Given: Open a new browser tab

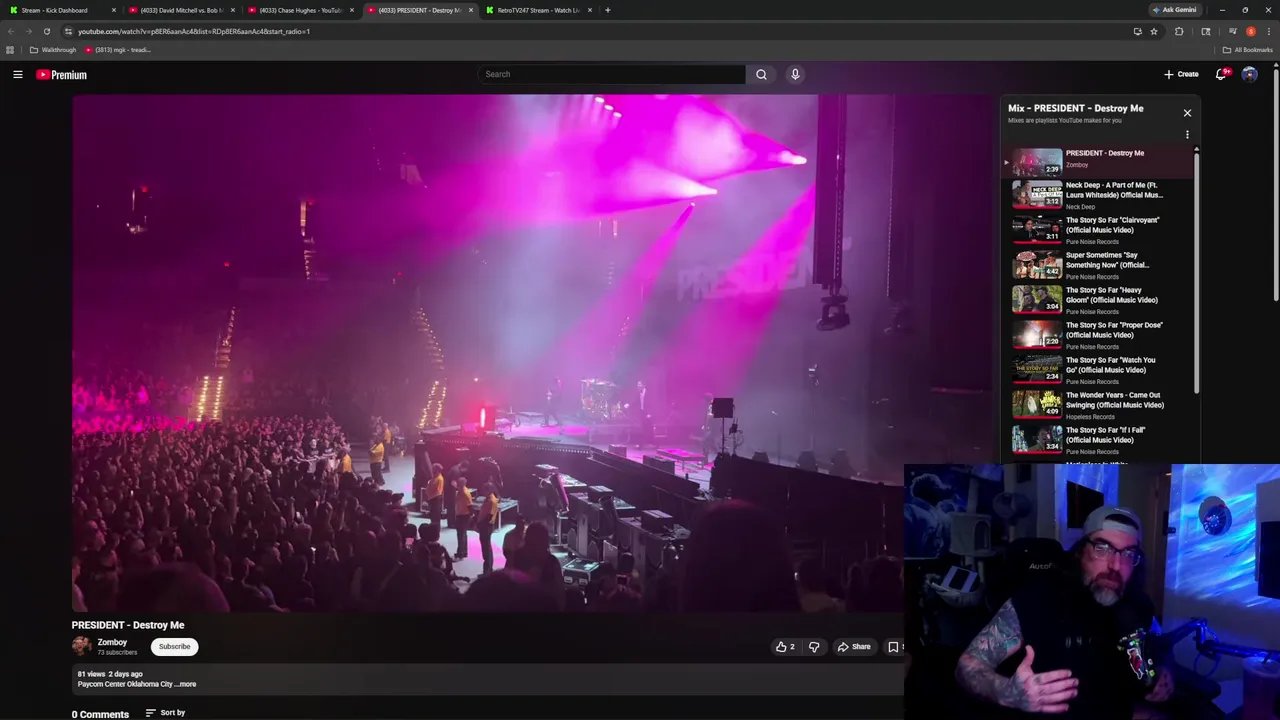Looking at the screenshot, I should pos(607,10).
